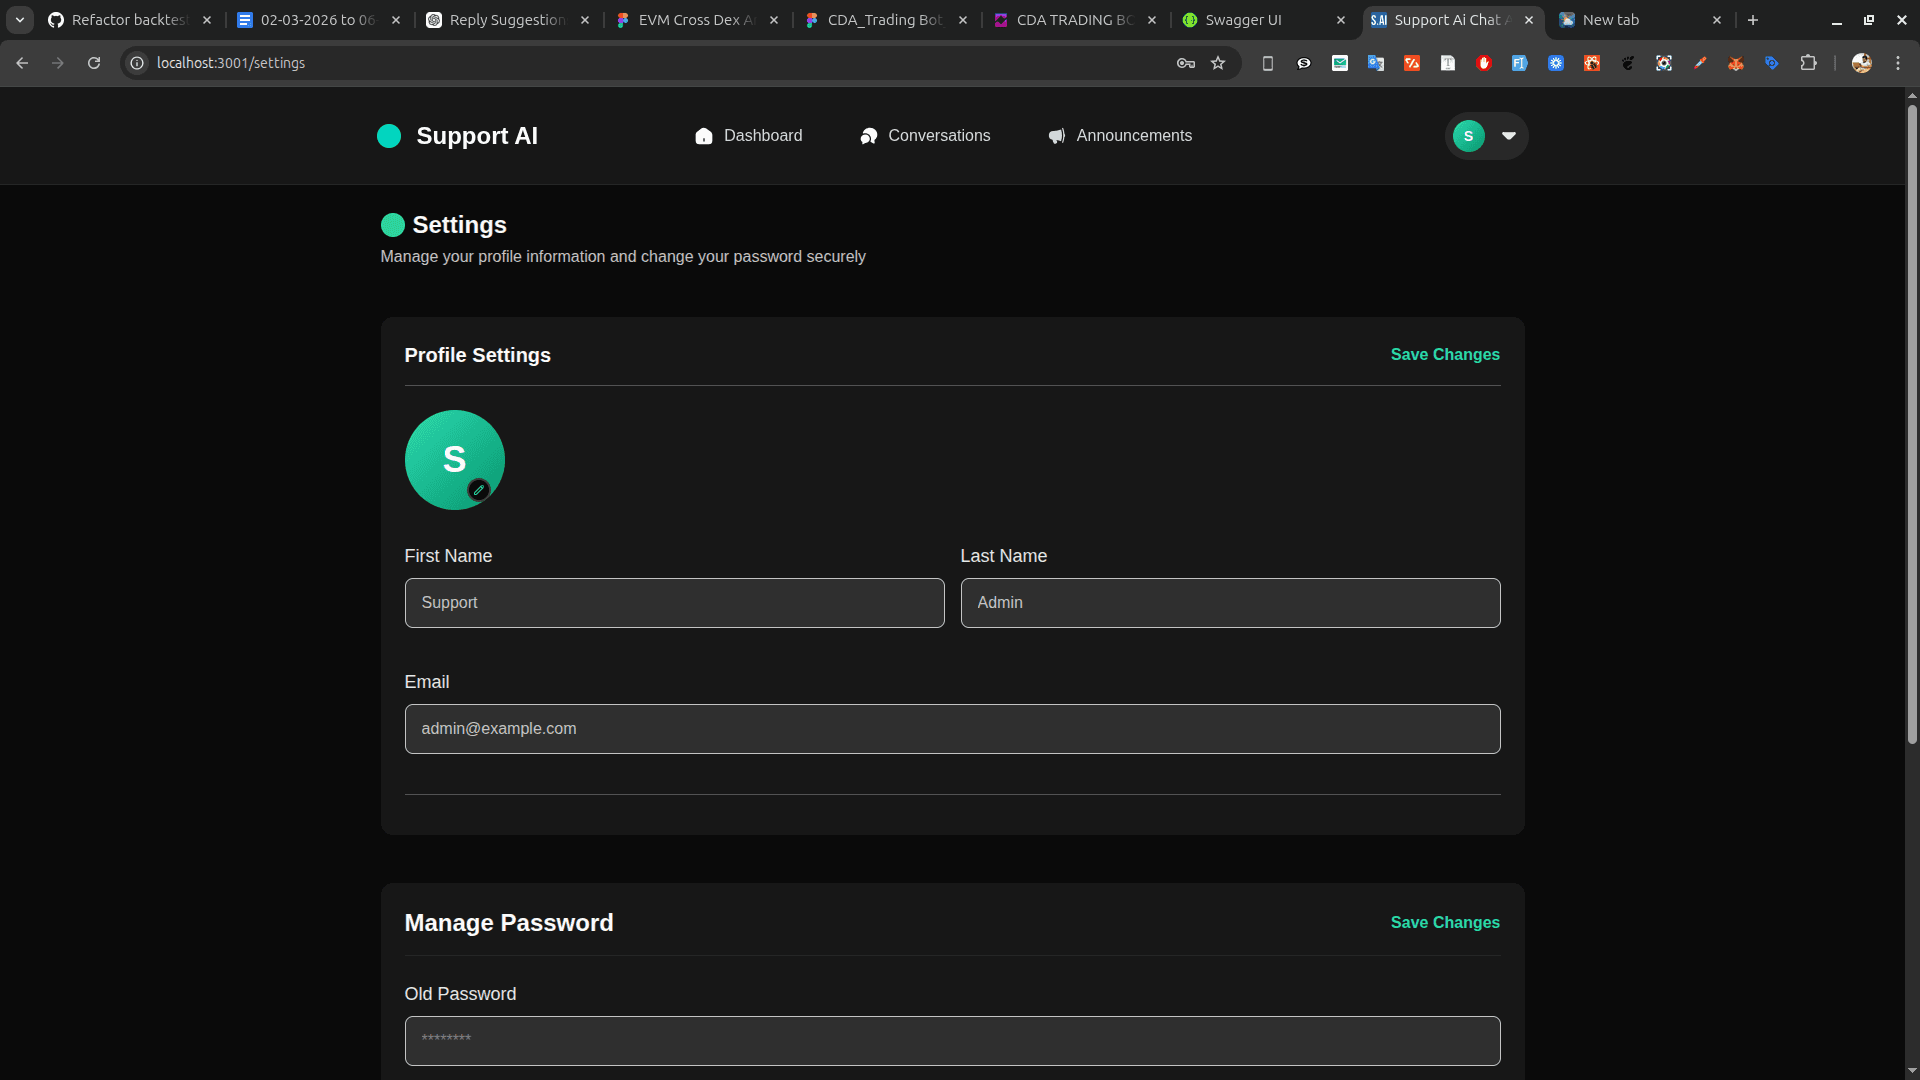Screen dimensions: 1920x1080
Task: Open the tab search dropdown chevron
Action: point(20,20)
